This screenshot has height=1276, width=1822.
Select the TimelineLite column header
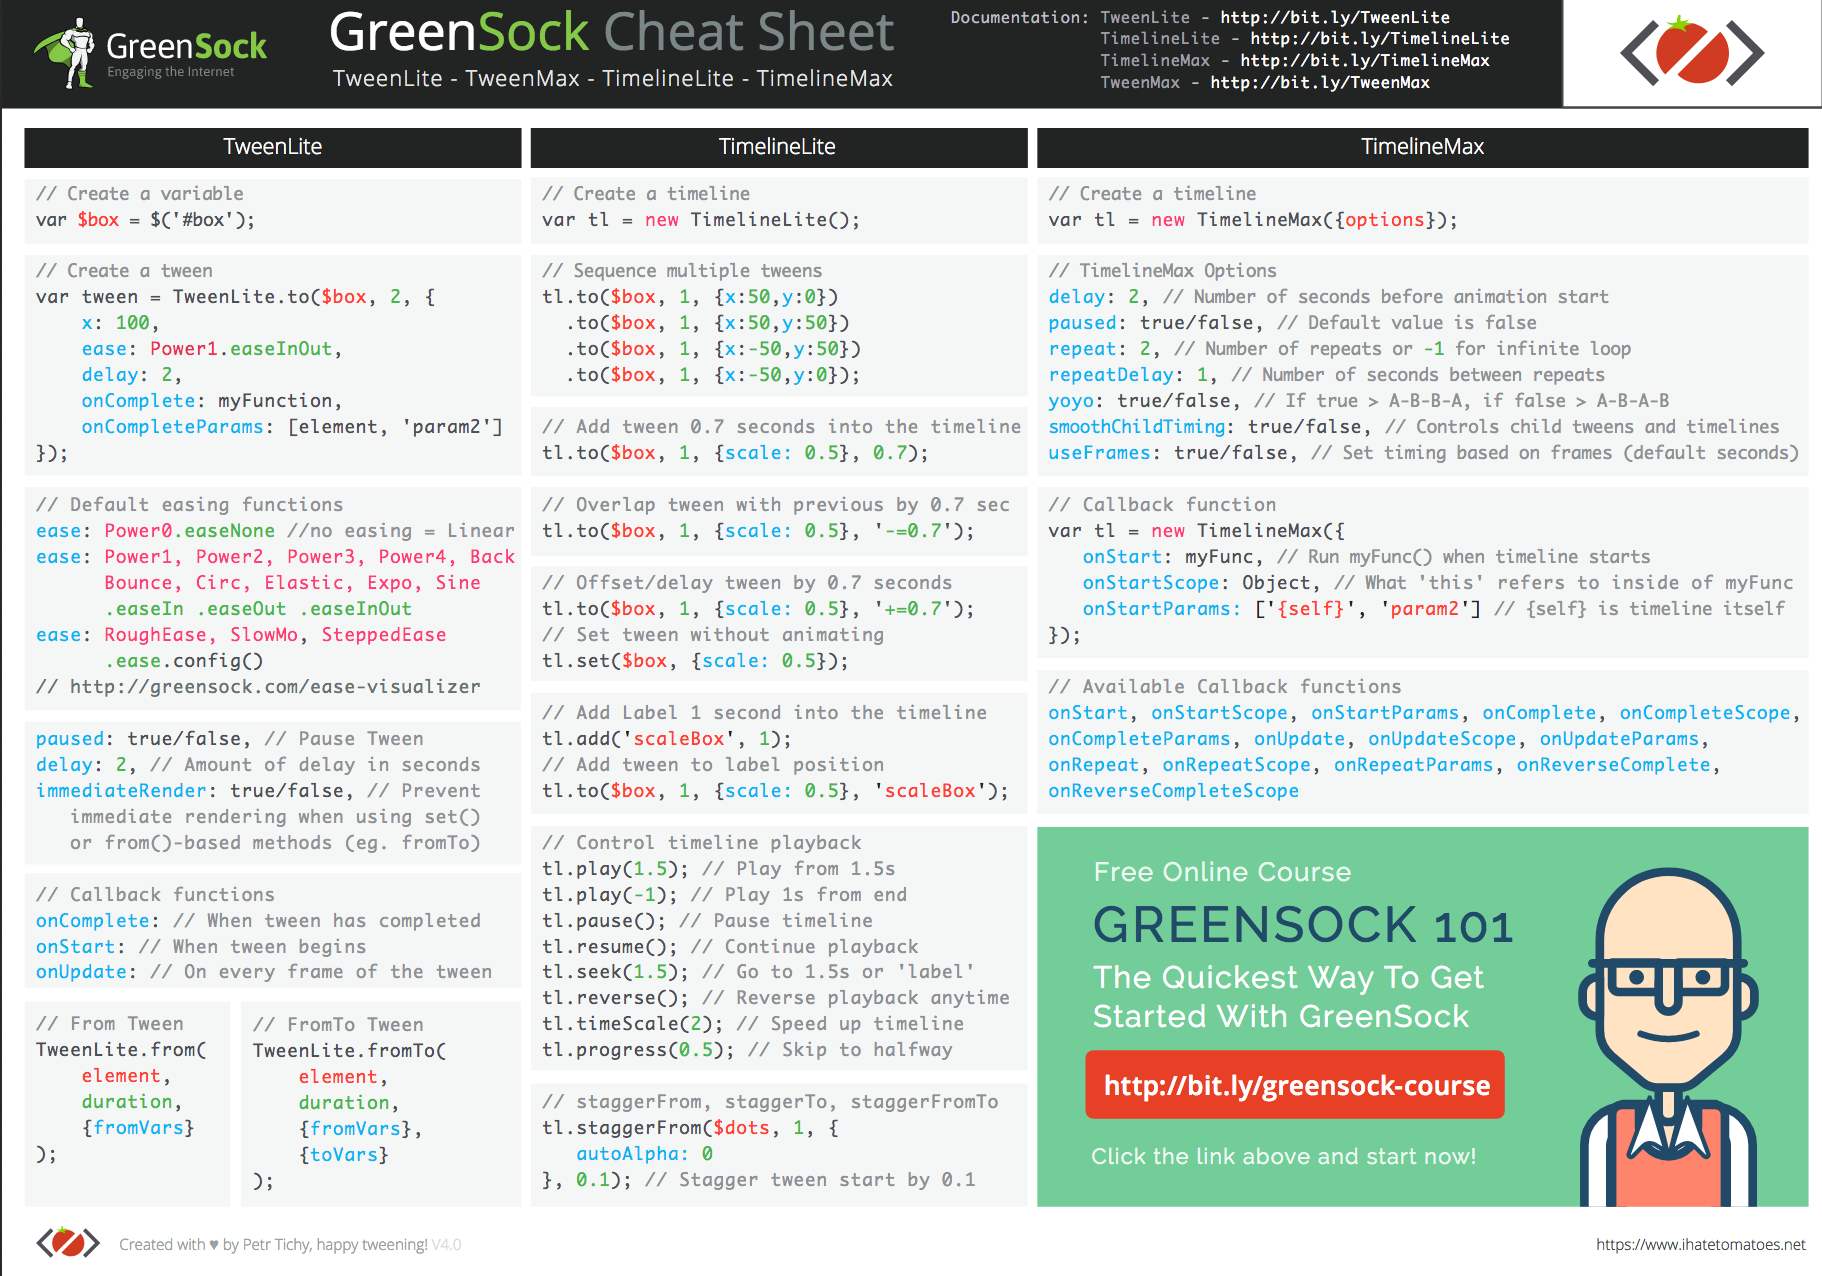[x=778, y=147]
